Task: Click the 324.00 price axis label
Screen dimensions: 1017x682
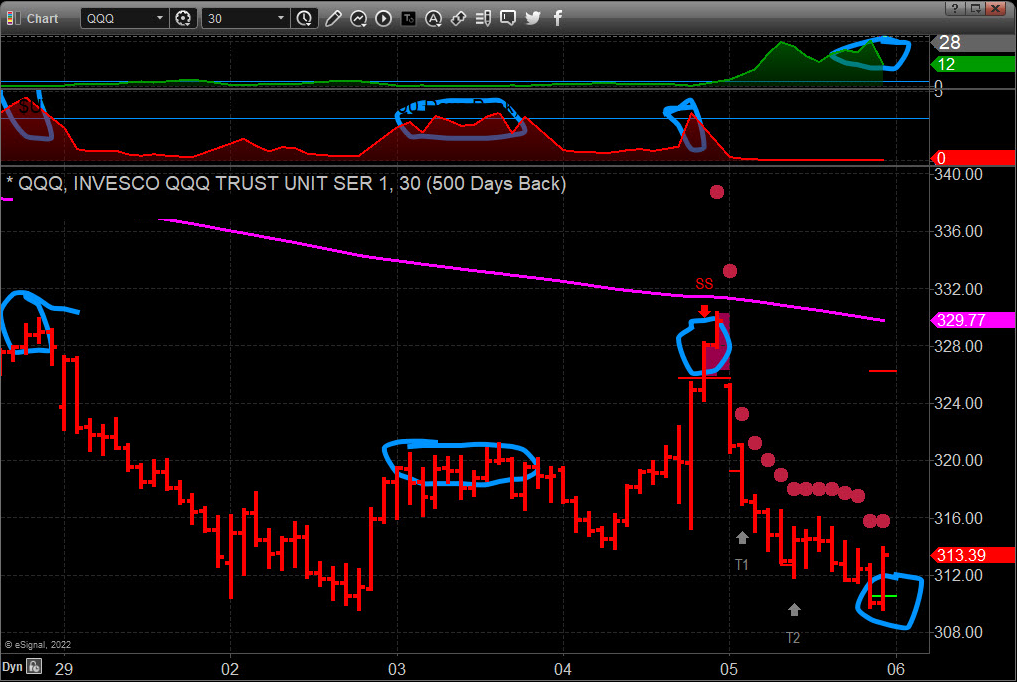Action: pos(958,403)
